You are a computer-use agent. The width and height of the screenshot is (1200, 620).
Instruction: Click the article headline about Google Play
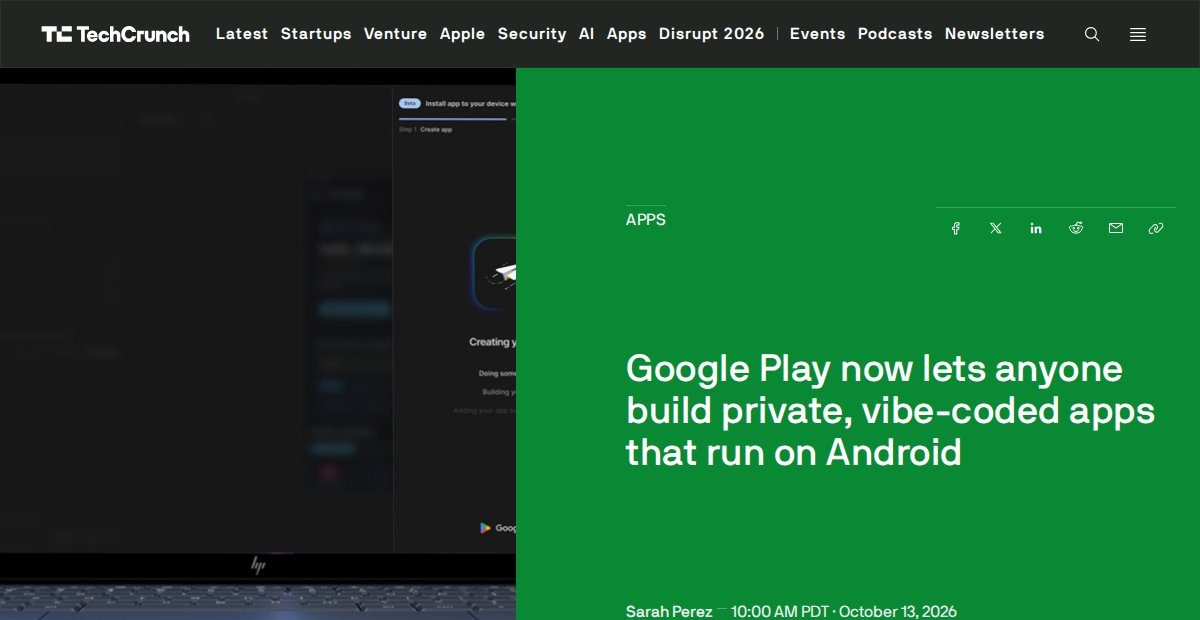coord(890,411)
